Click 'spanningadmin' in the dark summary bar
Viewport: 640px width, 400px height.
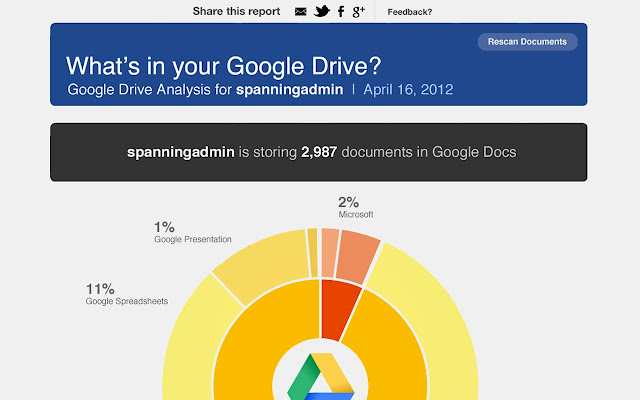click(x=180, y=152)
